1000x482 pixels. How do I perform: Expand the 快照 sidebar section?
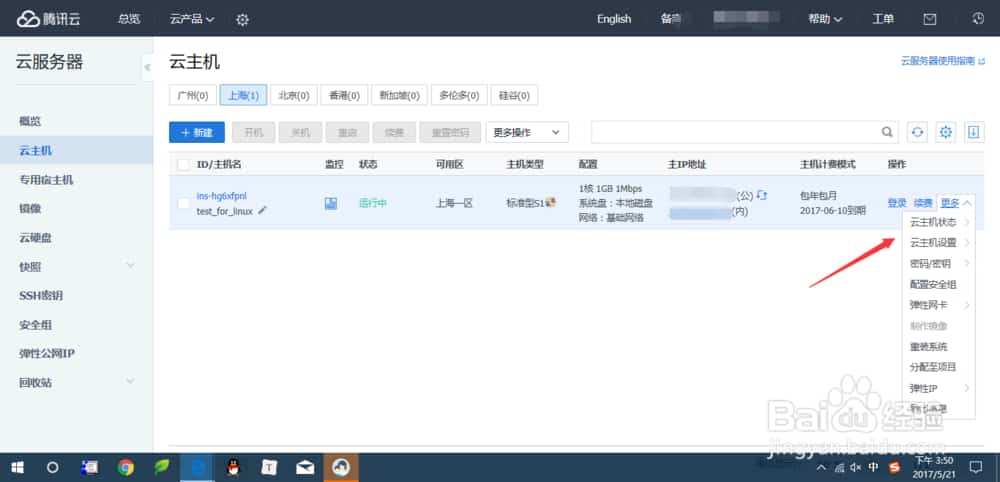(x=130, y=266)
